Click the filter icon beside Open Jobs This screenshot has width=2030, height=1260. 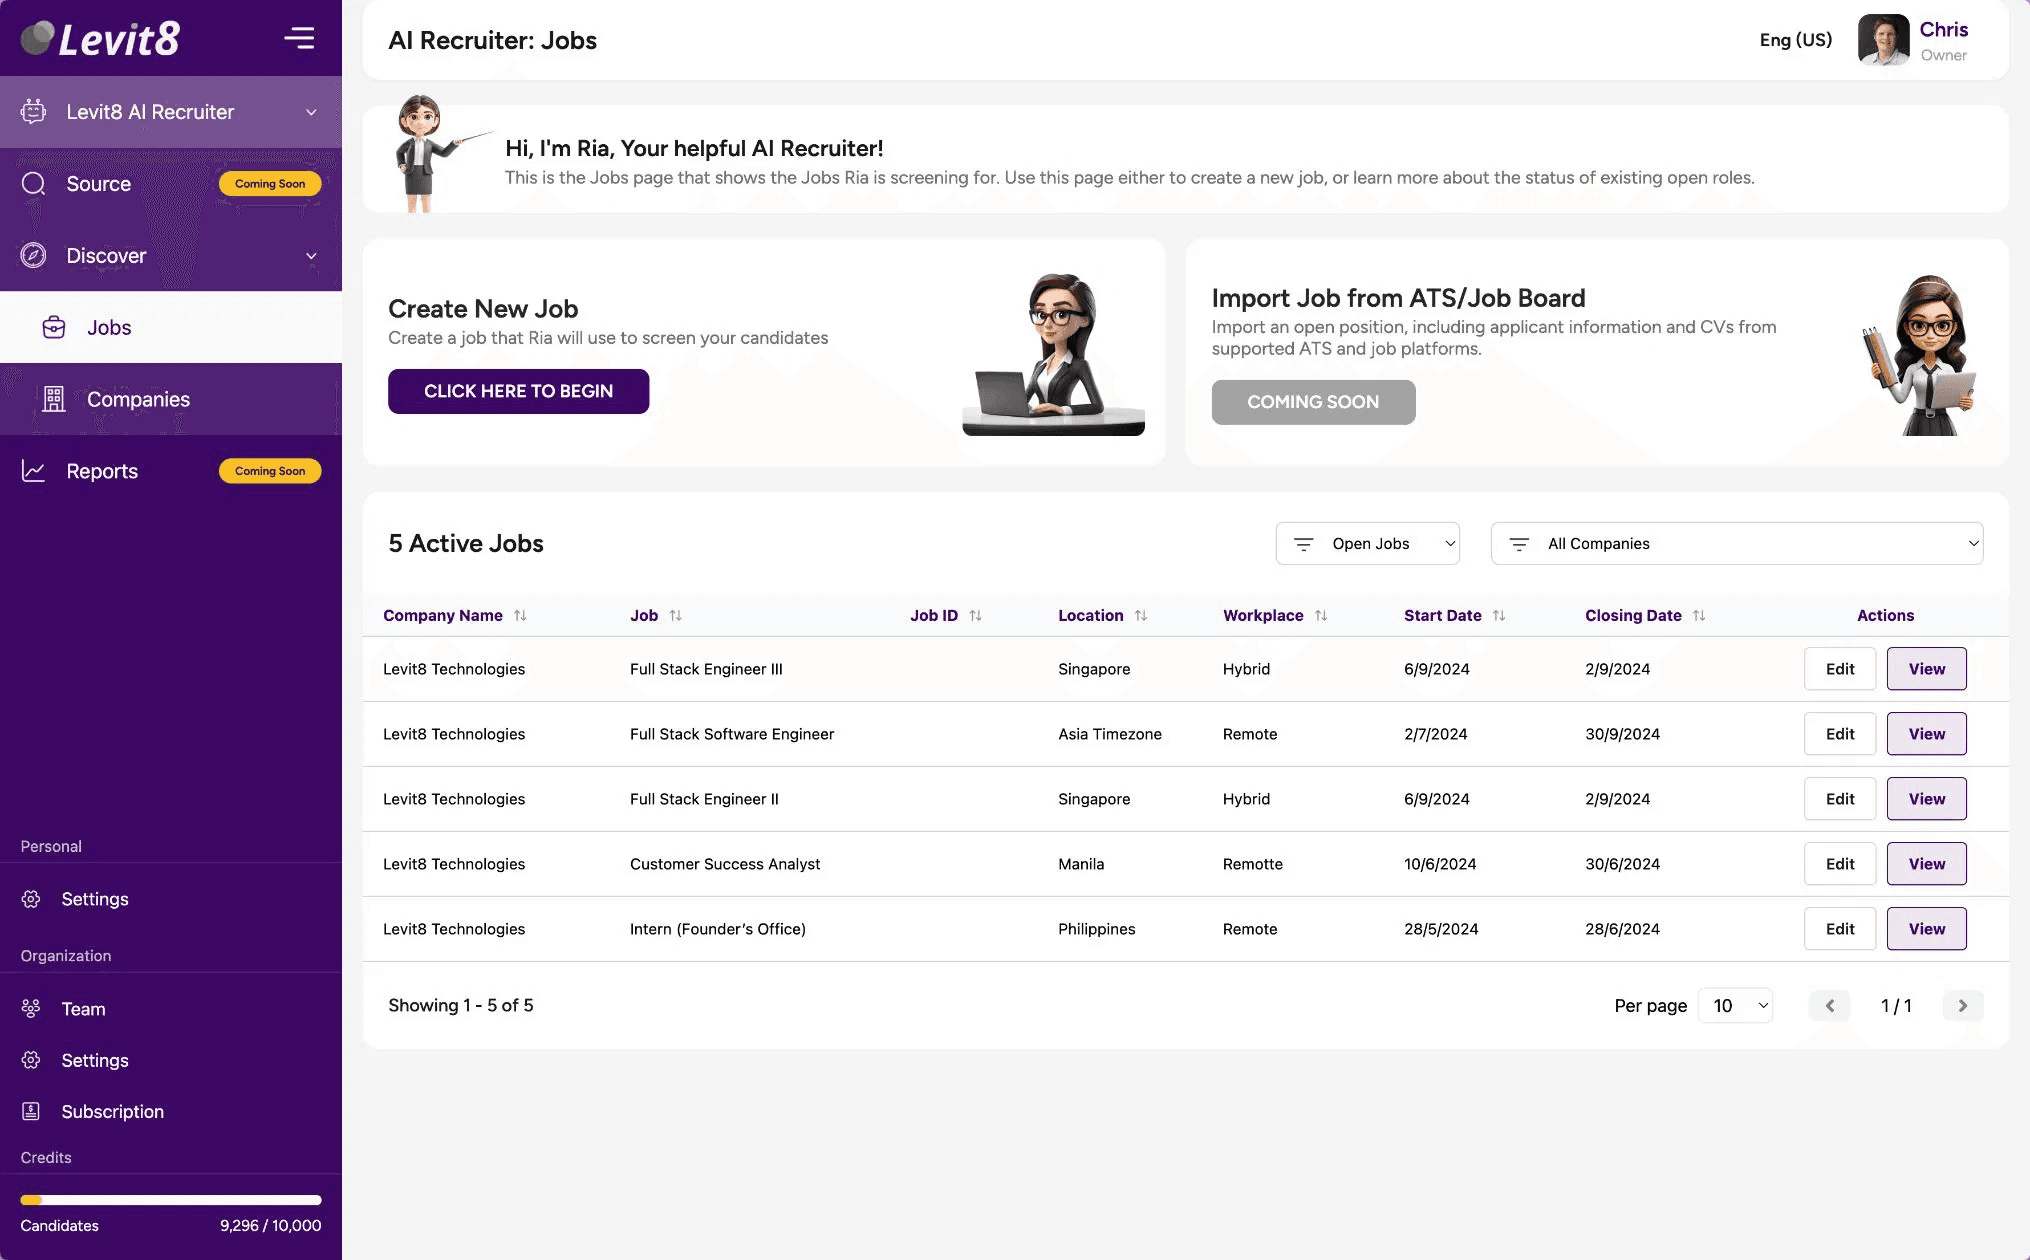click(1303, 544)
